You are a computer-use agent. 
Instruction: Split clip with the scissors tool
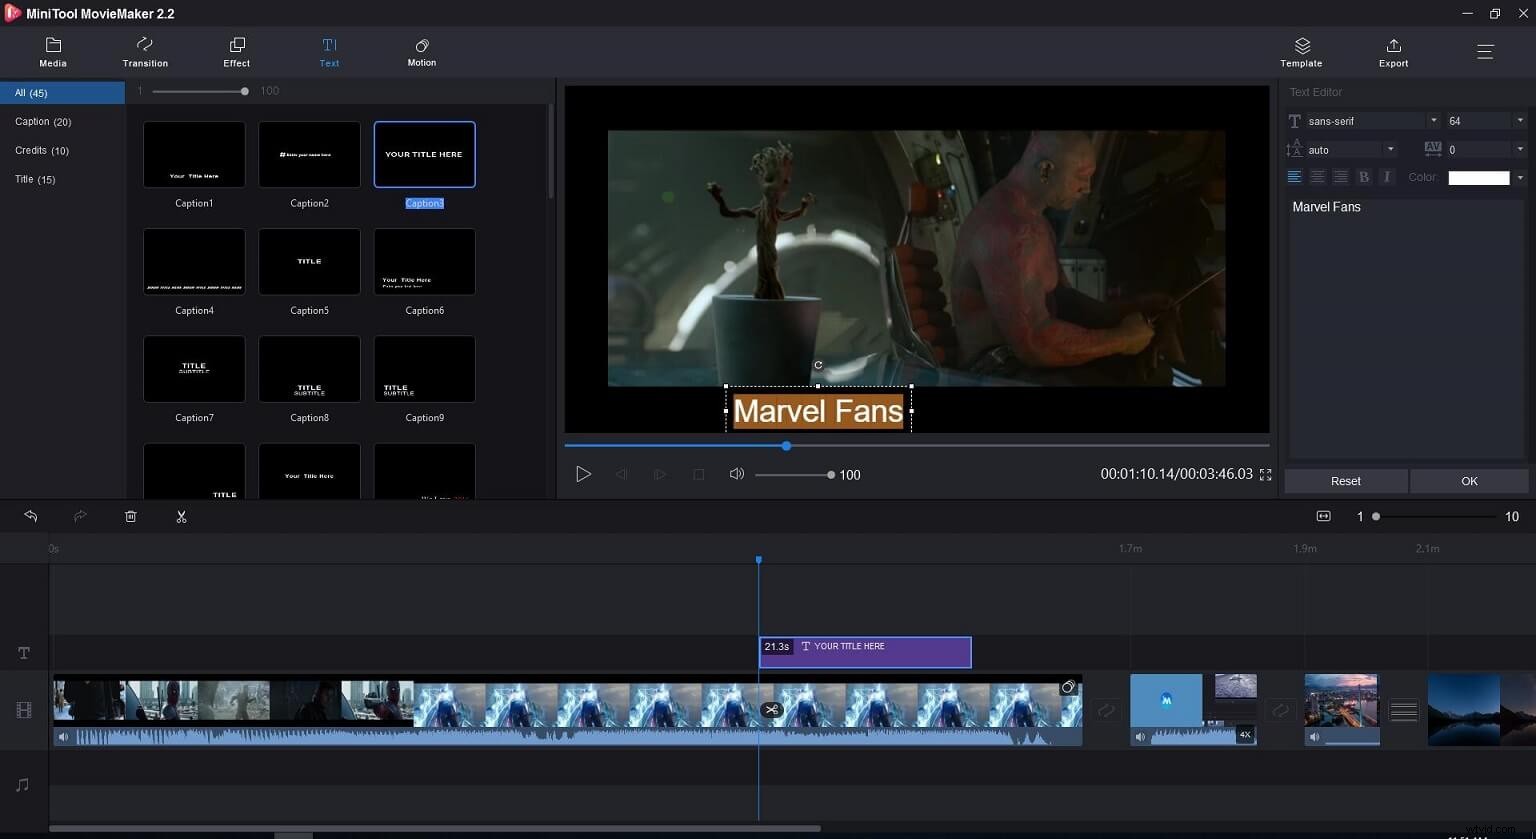(x=181, y=516)
